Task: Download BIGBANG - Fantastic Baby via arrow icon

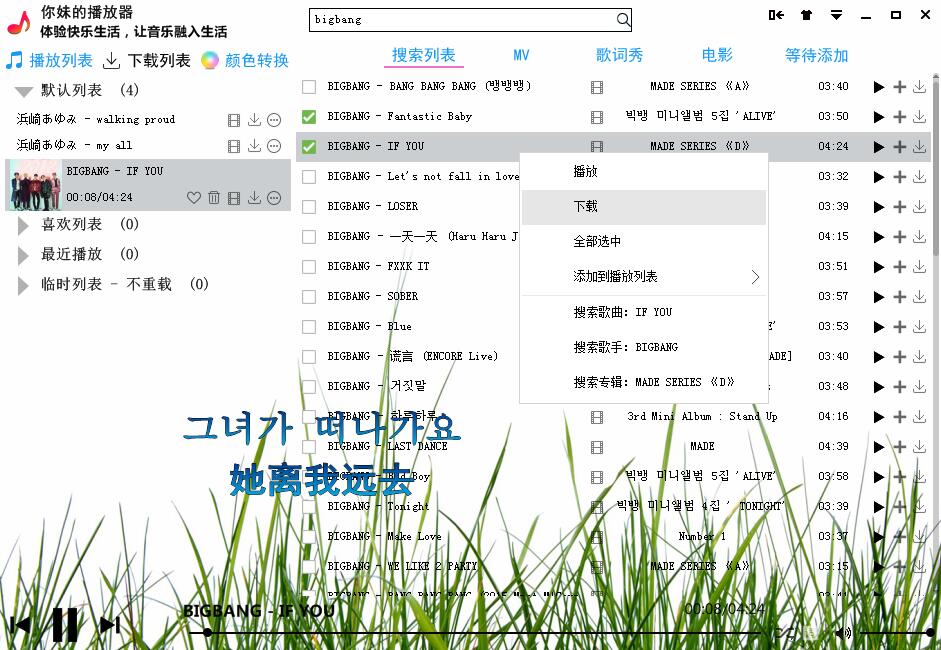Action: [919, 116]
